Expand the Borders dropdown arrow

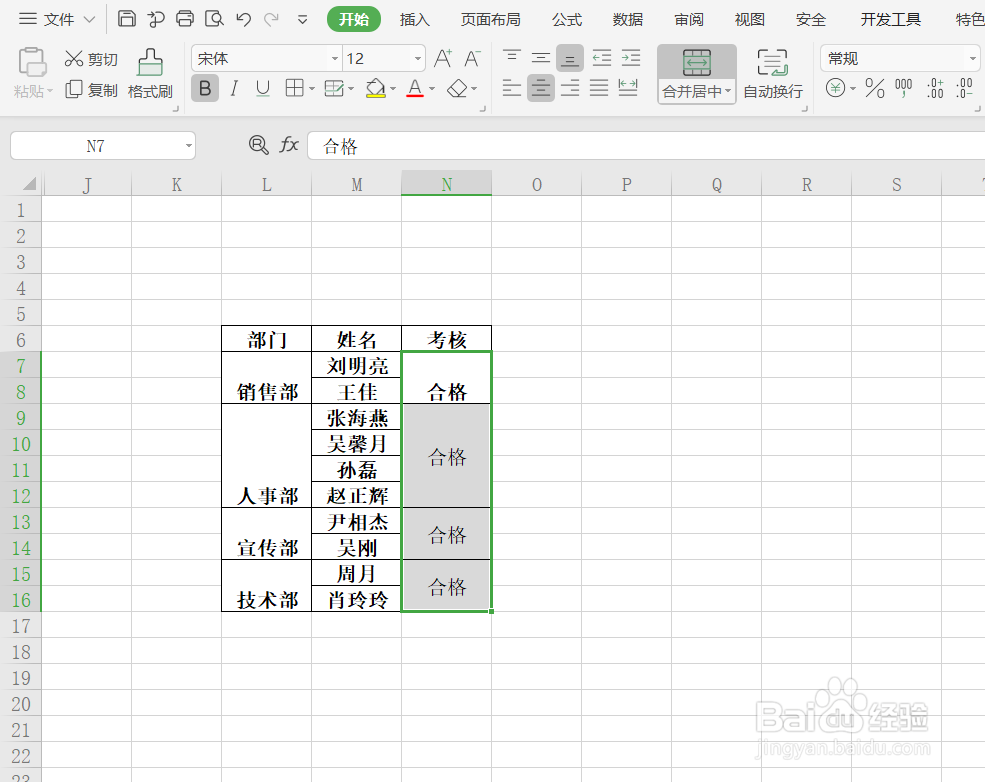pos(312,89)
